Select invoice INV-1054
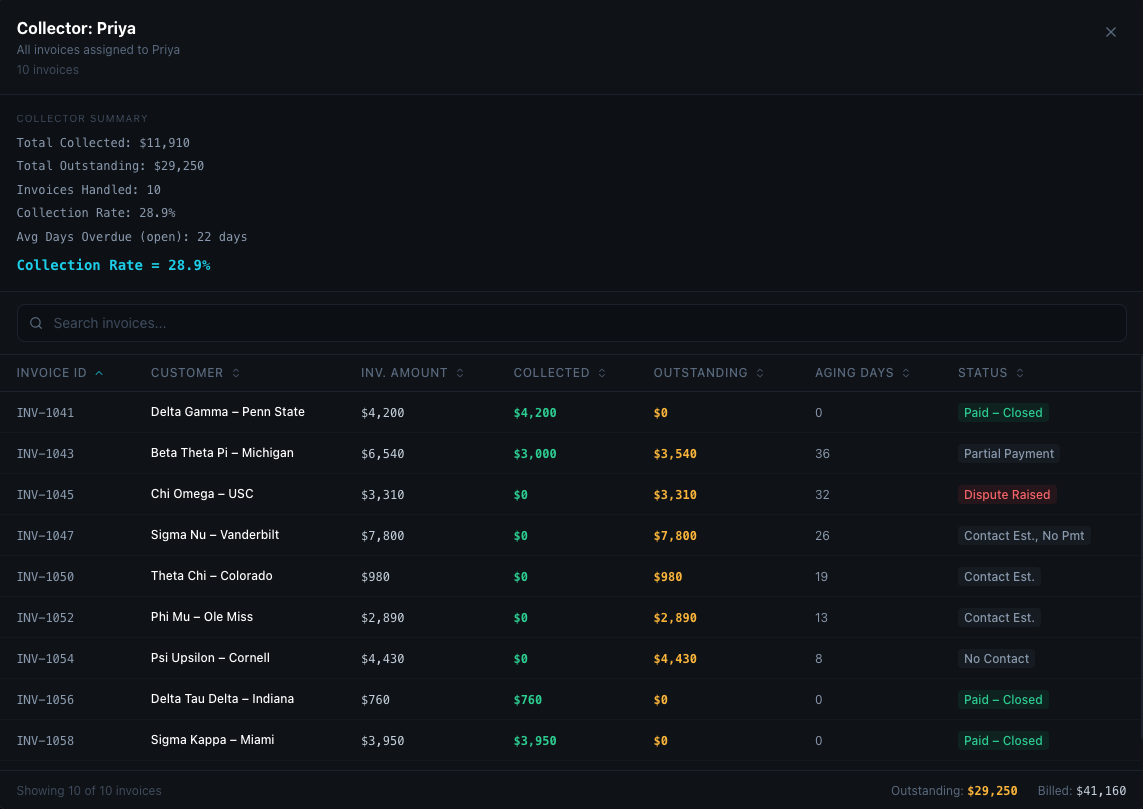 click(x=45, y=658)
